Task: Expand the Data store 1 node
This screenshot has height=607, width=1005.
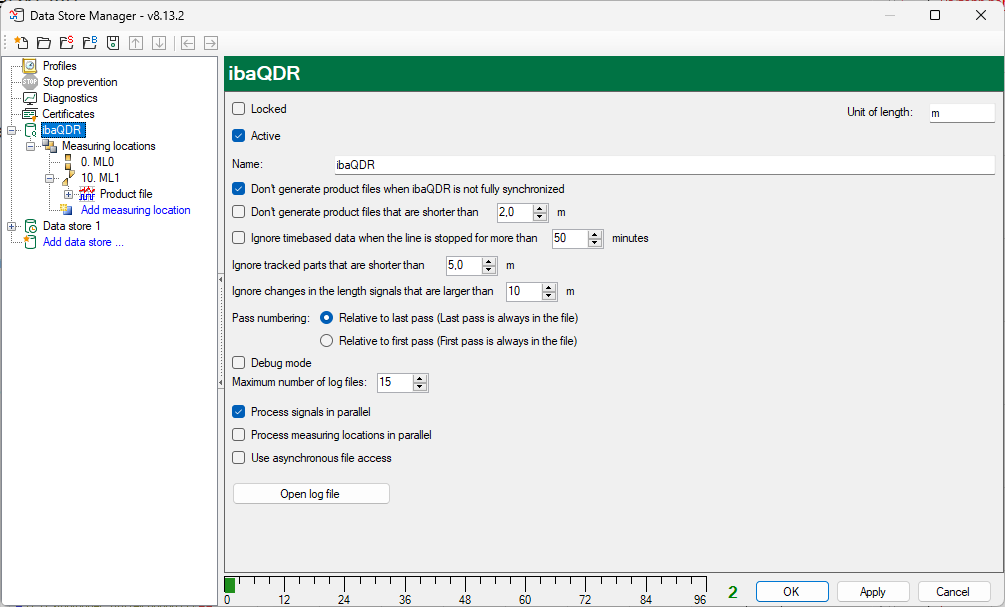Action: tap(12, 226)
